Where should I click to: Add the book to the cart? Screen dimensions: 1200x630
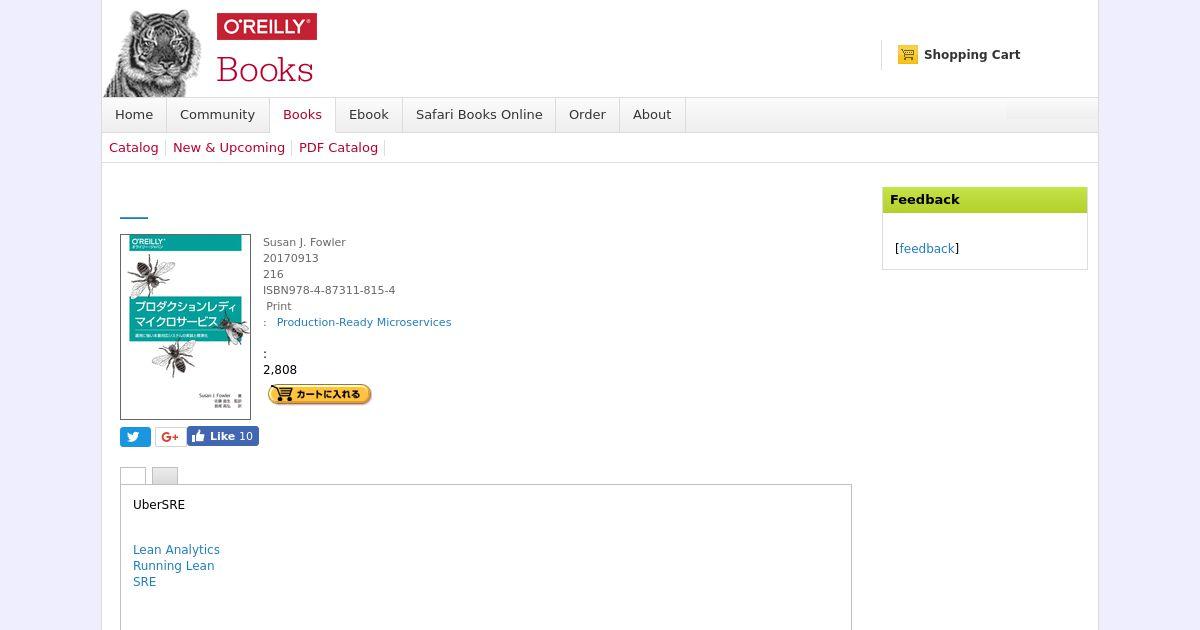tap(319, 394)
